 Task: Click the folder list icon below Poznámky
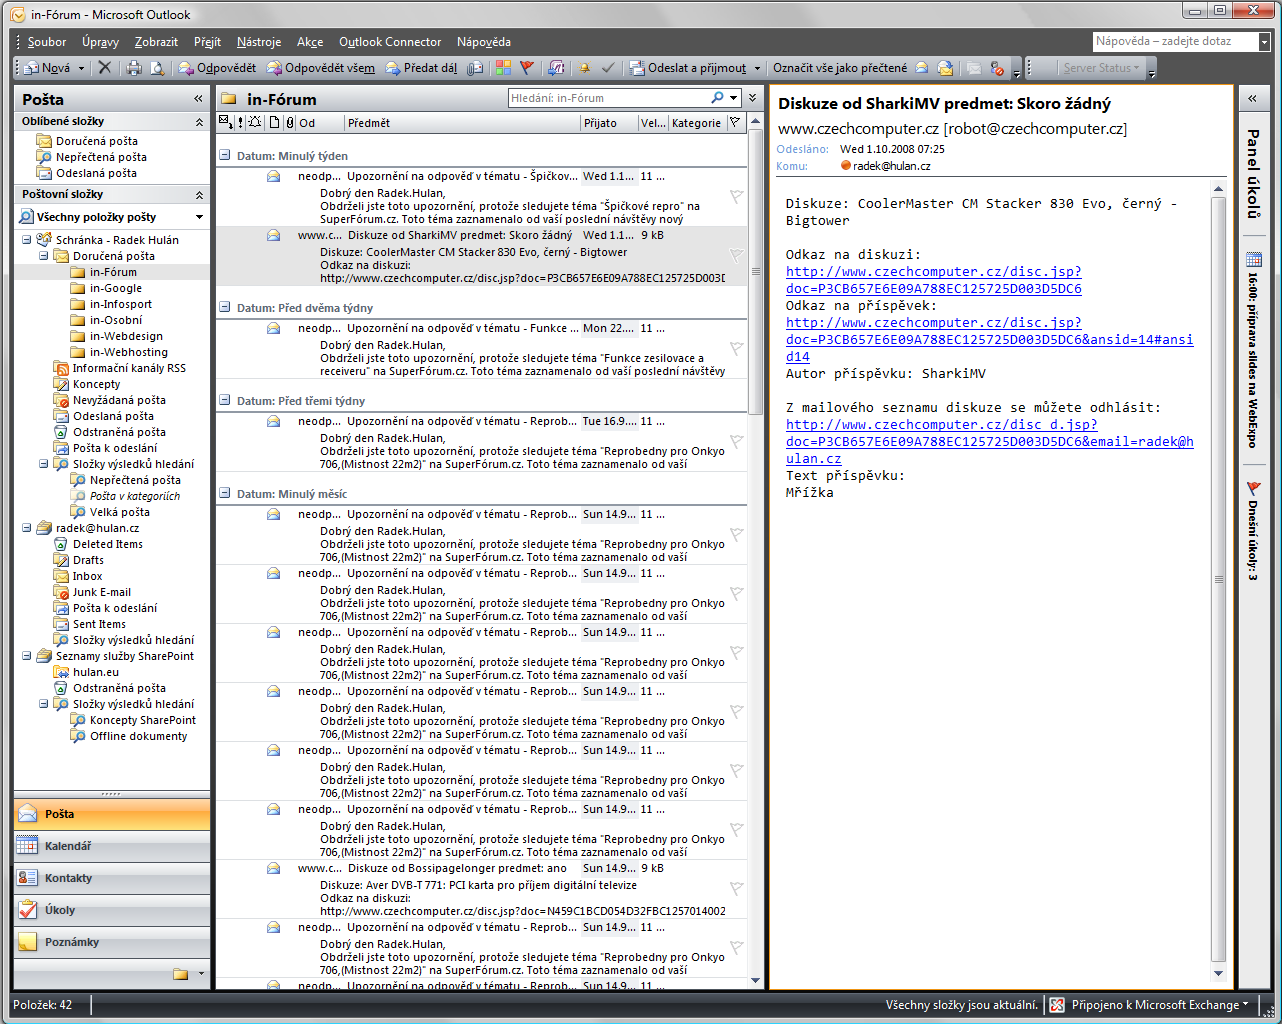[x=180, y=973]
